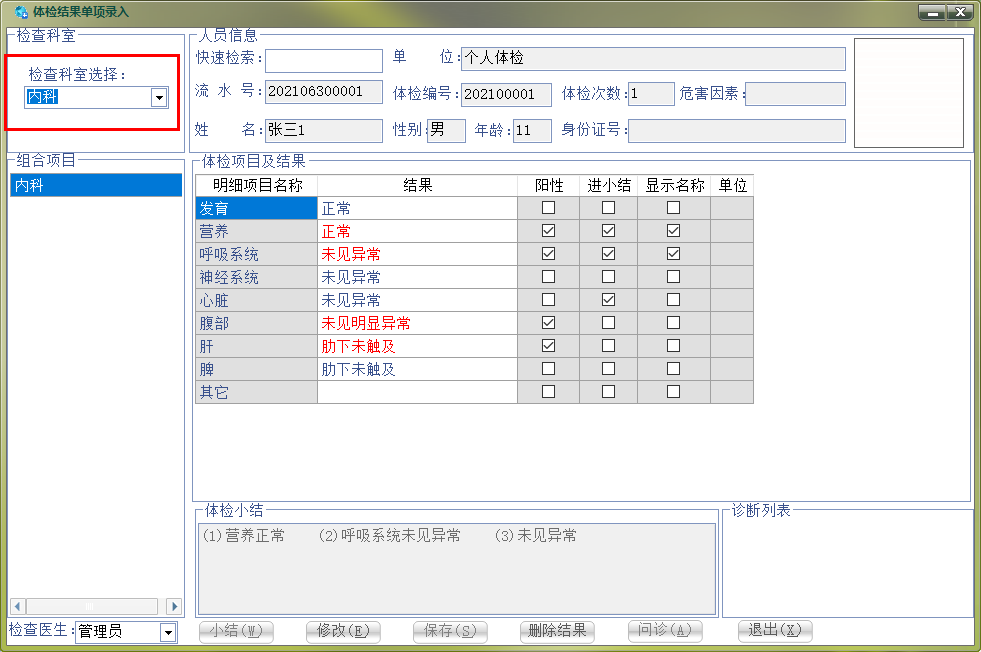Uncheck 显示名称 checkbox for 营养 row
The image size is (981, 652).
point(673,231)
